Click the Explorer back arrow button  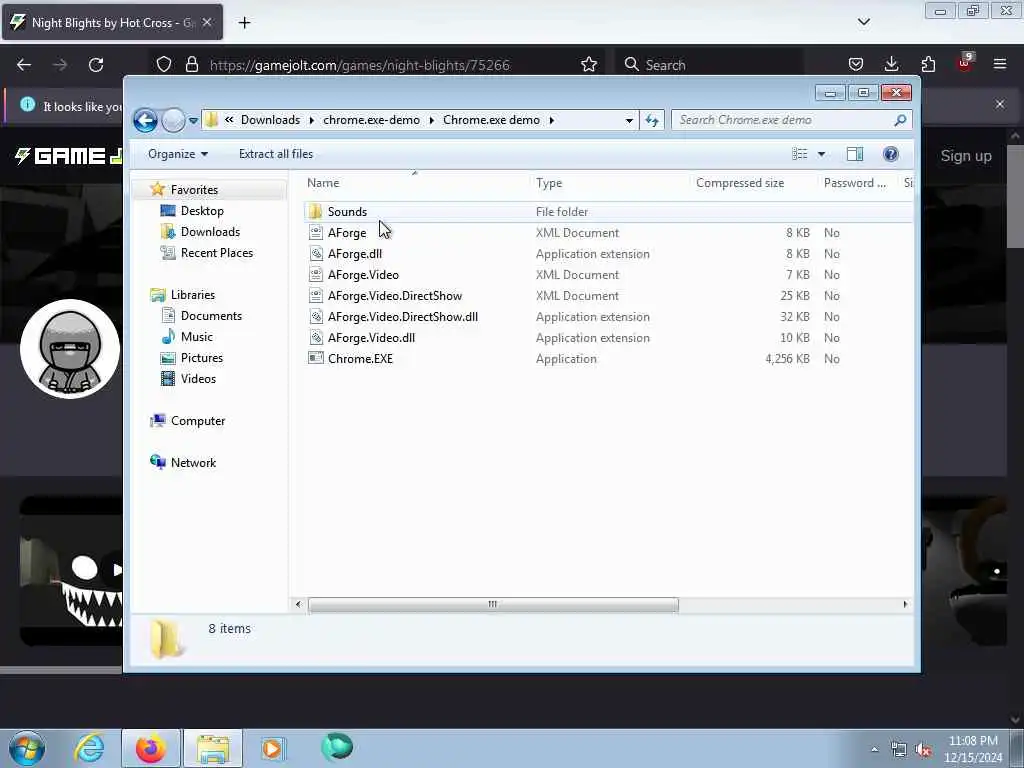145,120
